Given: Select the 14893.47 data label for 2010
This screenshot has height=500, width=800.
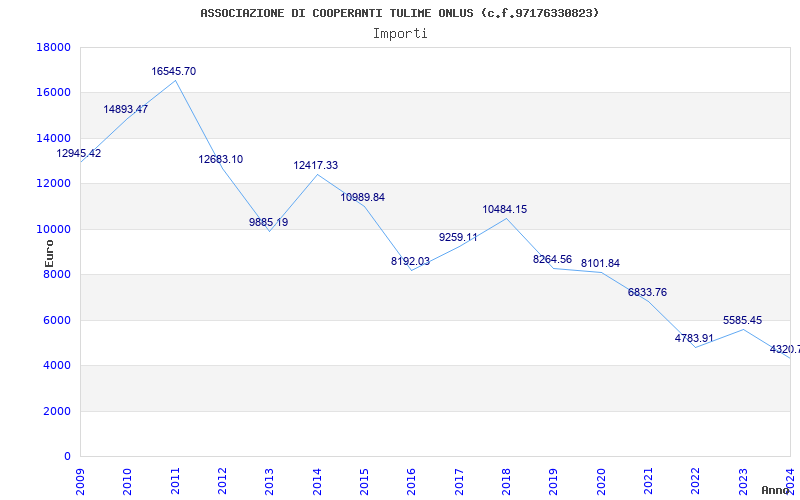Looking at the screenshot, I should (126, 110).
